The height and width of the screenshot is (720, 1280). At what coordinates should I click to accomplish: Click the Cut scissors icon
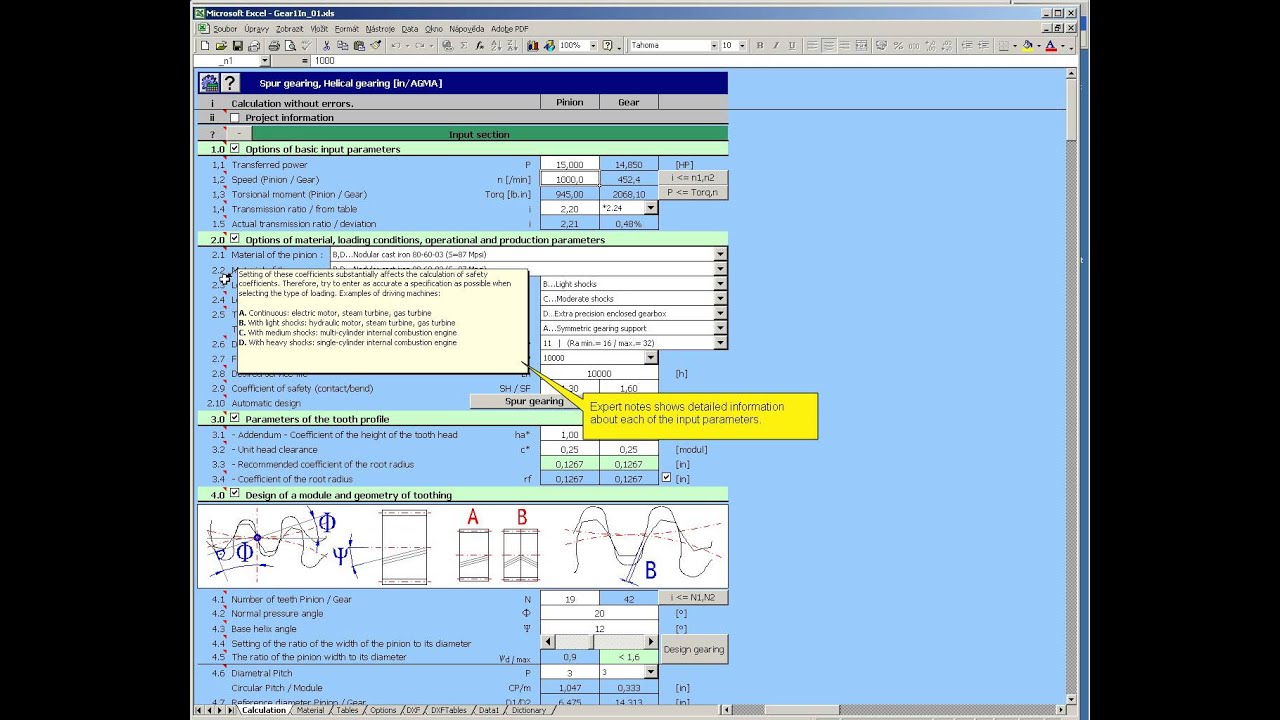[x=325, y=45]
